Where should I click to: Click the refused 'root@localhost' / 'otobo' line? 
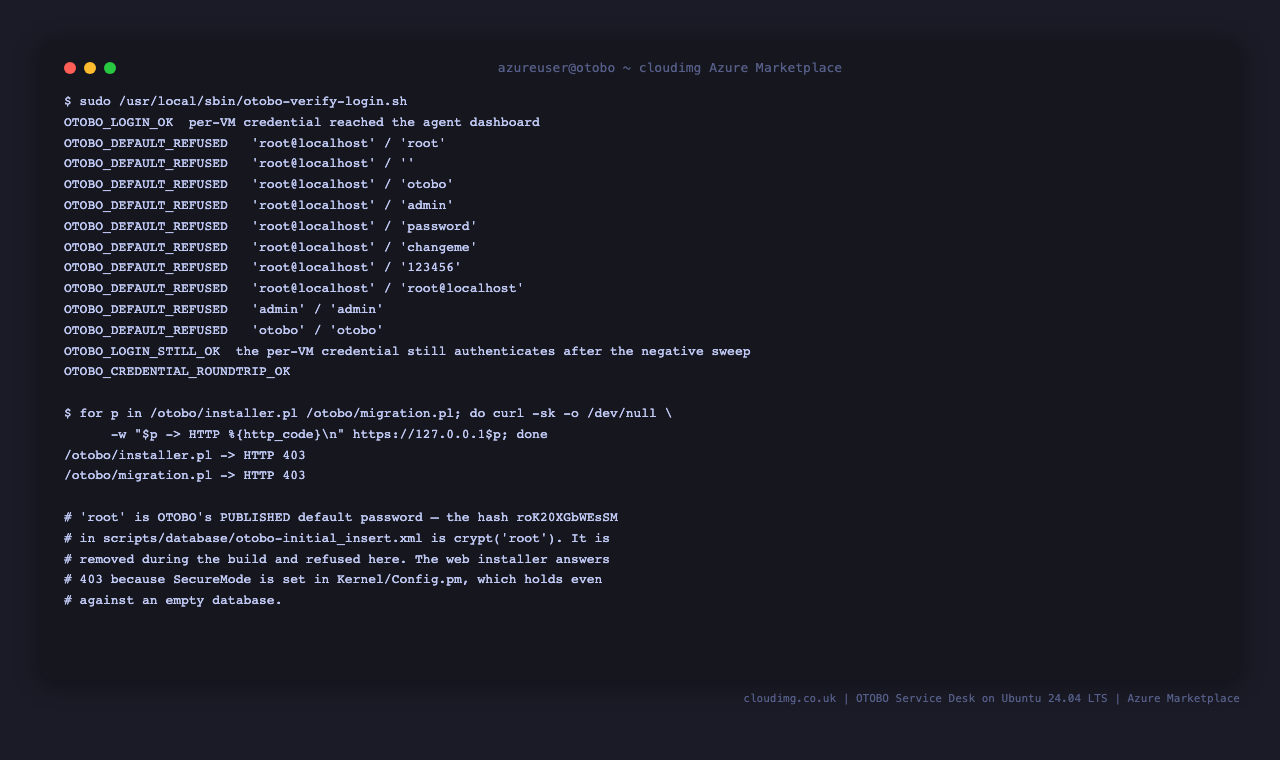tap(259, 184)
